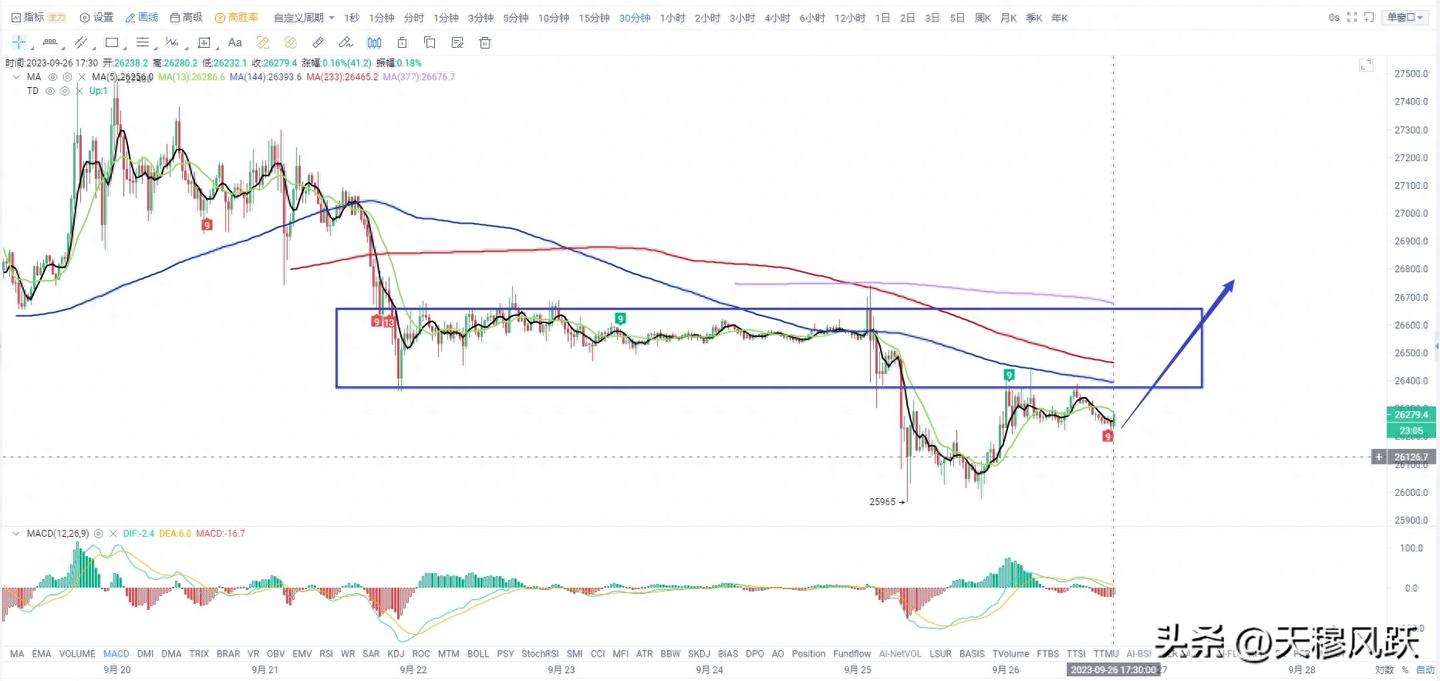Viewport: 1440px width, 681px height.
Task: Toggle TD indicator visibility eye
Action: click(x=50, y=90)
